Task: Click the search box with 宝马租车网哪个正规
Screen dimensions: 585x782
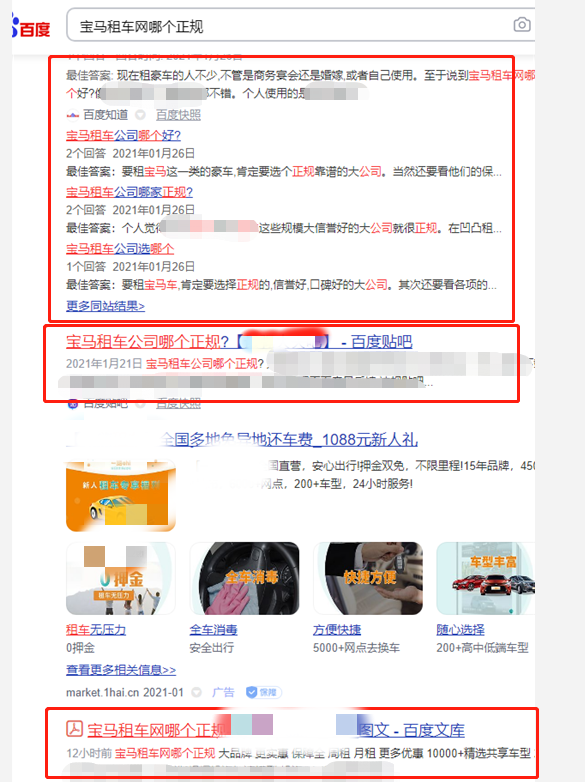Action: coord(301,25)
